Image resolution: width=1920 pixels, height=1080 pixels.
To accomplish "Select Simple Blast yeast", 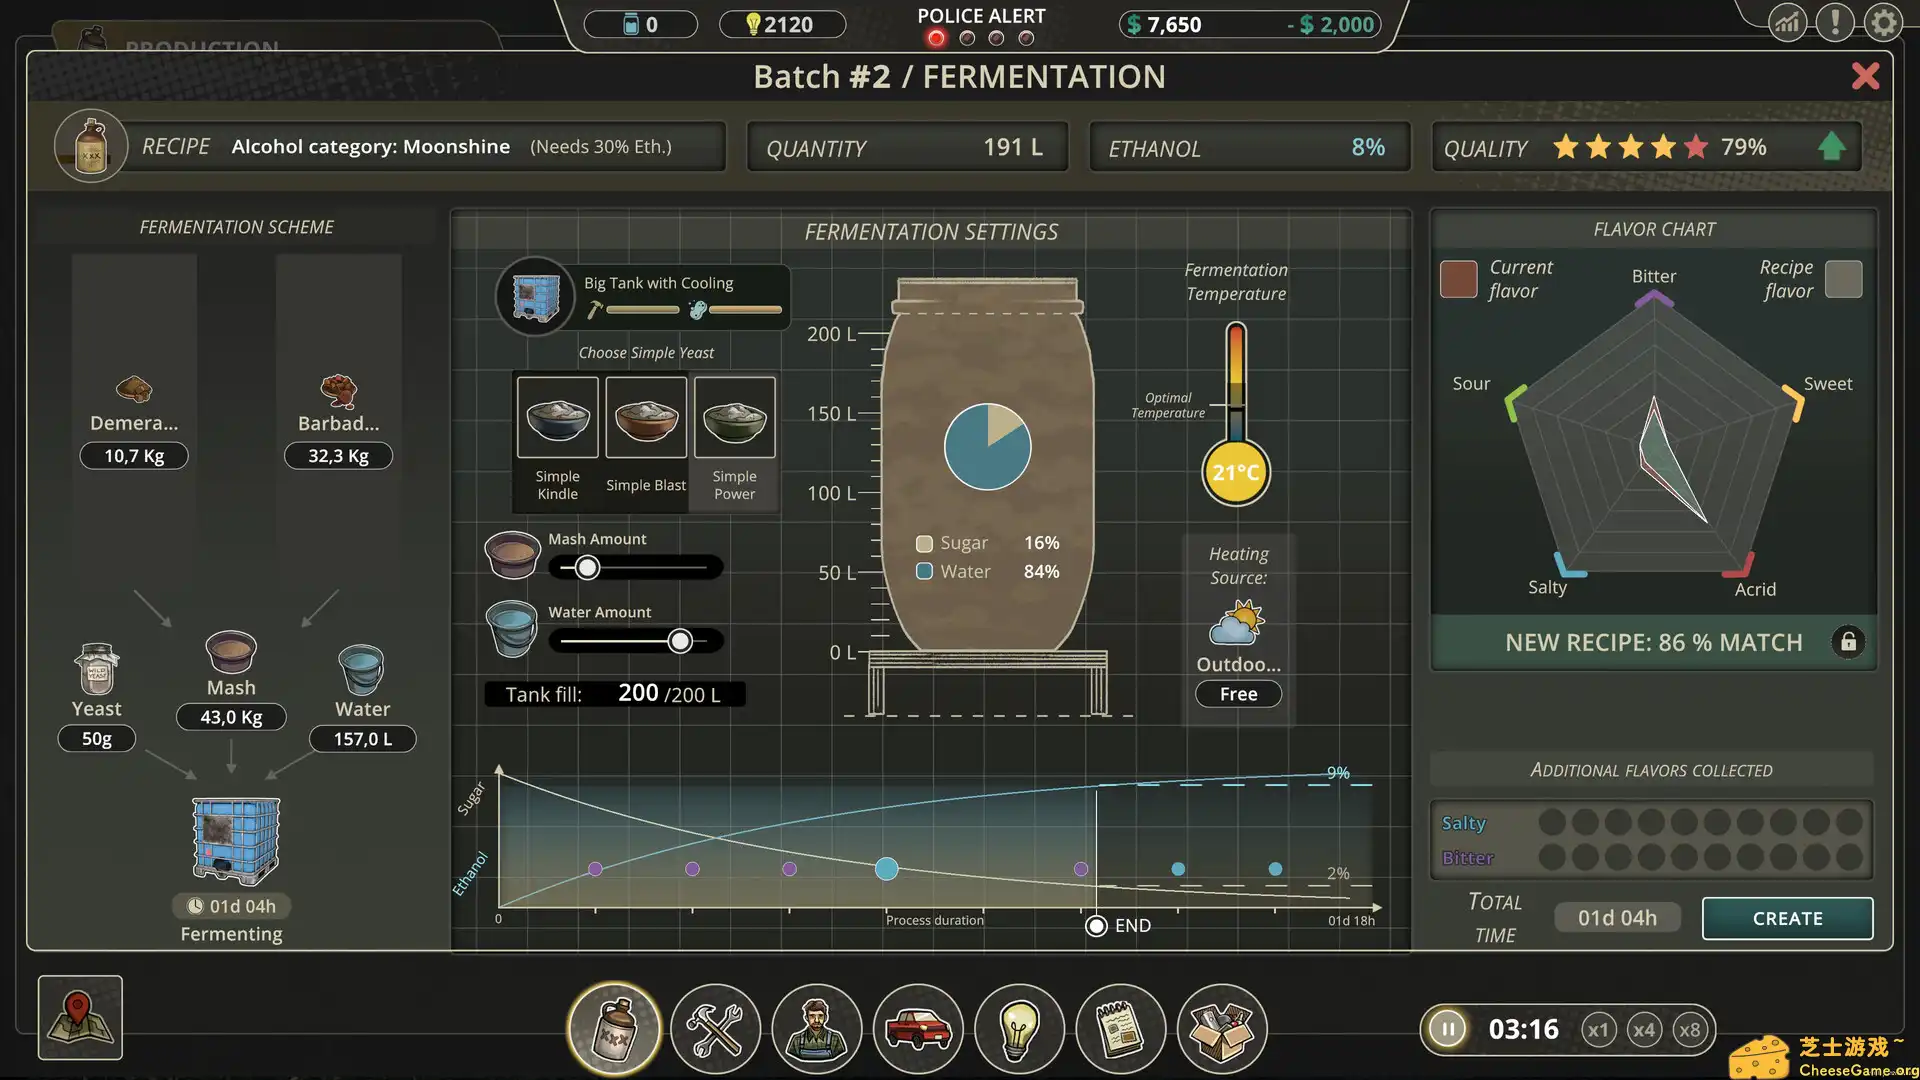I will (646, 418).
